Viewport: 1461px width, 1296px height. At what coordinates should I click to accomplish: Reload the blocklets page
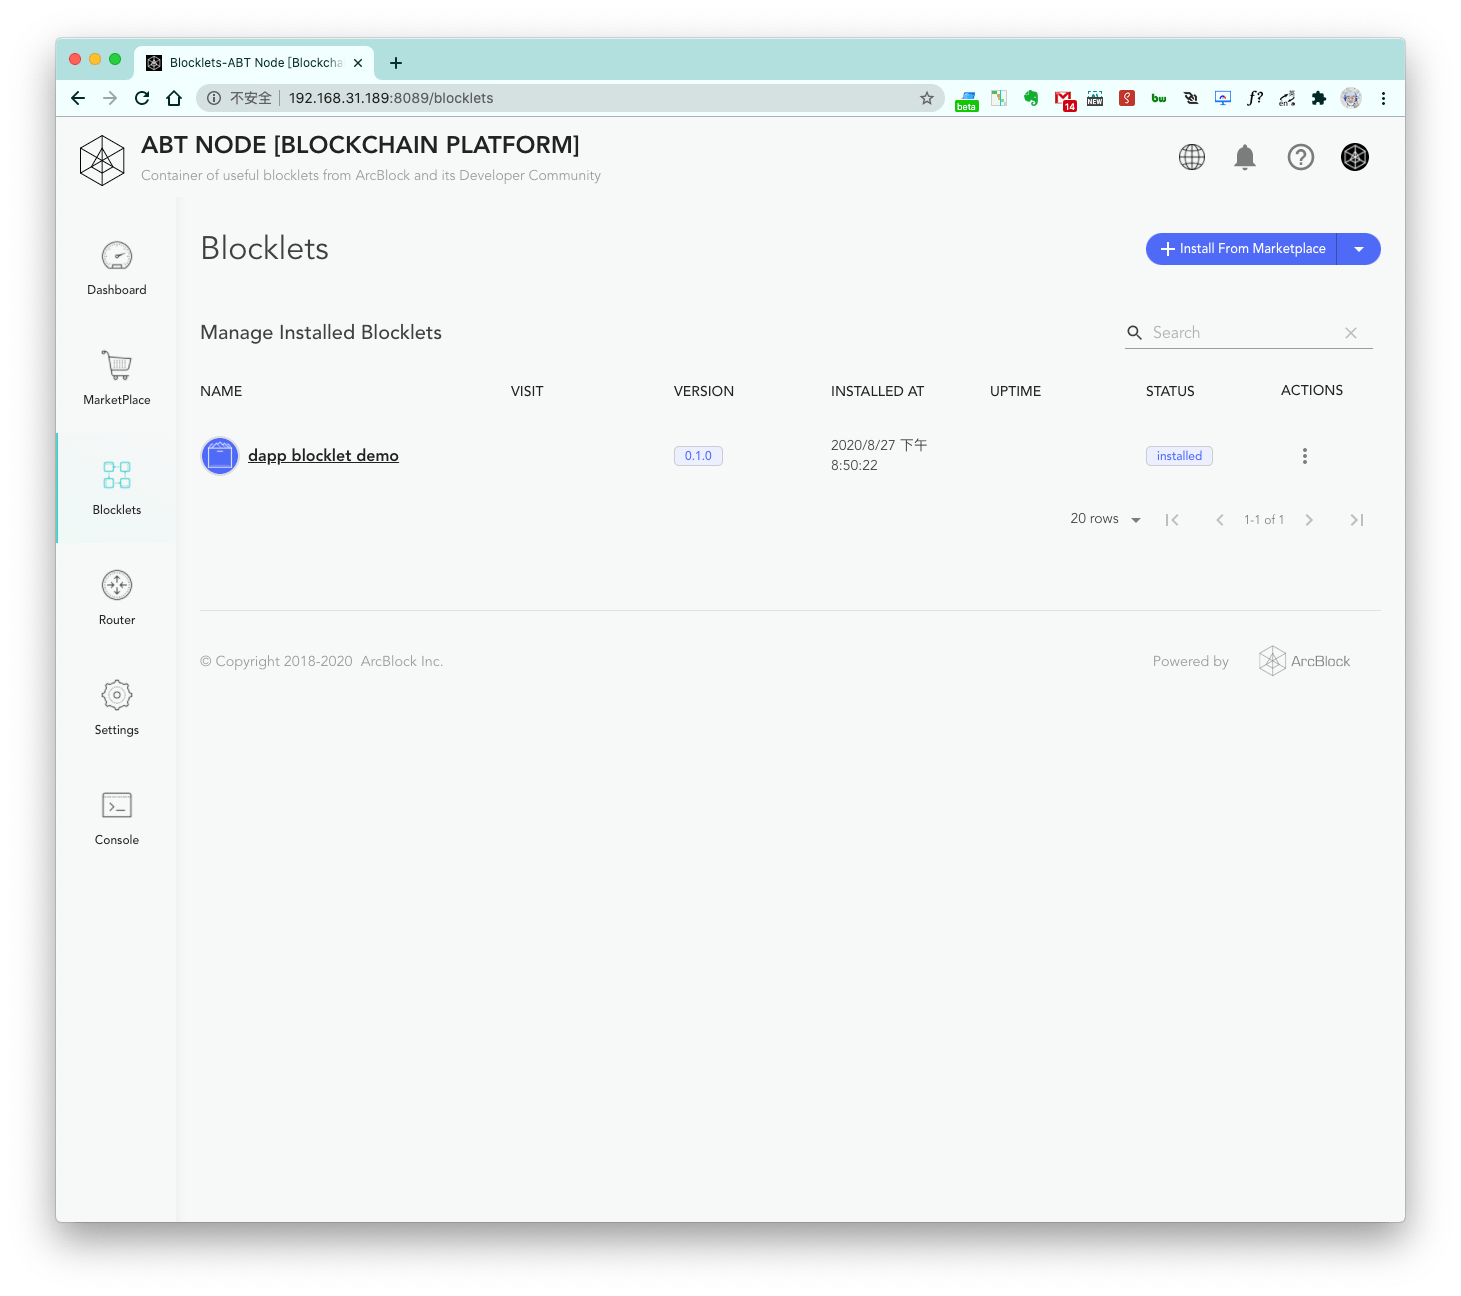click(142, 98)
